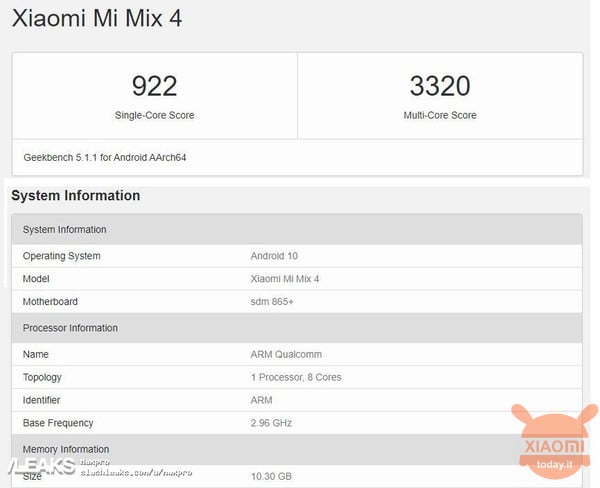Image resolution: width=600 pixels, height=488 pixels.
Task: Select the 1 Processor, 8 Cores value
Action: [x=296, y=377]
